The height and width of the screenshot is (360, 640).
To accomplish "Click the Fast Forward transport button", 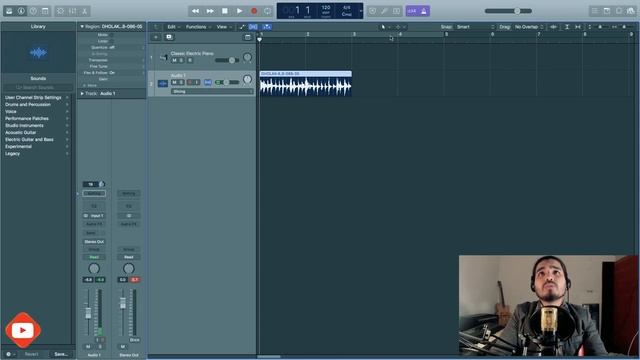I will (x=210, y=11).
